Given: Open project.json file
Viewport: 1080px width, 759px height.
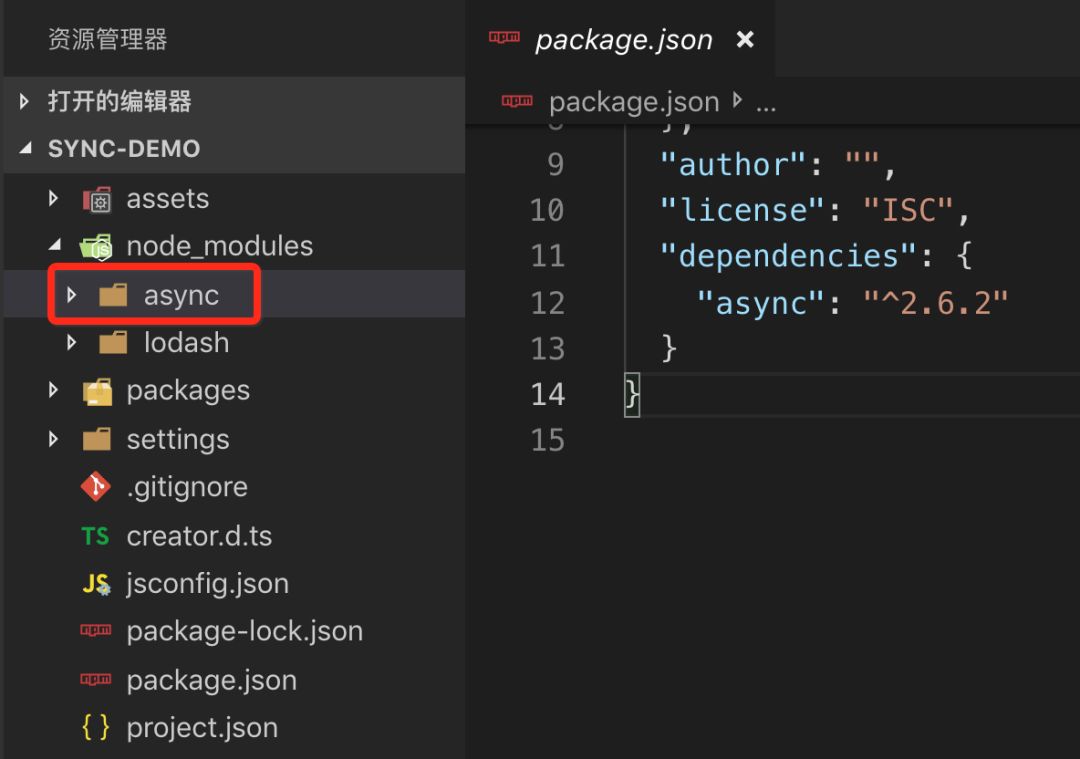Looking at the screenshot, I should (x=202, y=728).
